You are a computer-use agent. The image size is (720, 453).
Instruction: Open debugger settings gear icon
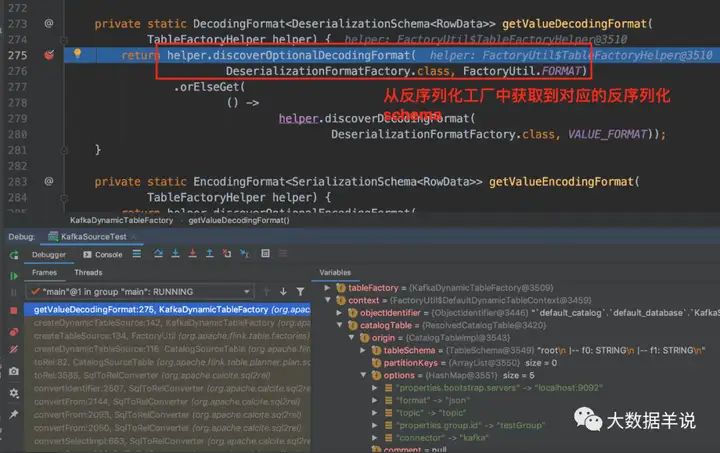coord(14,393)
